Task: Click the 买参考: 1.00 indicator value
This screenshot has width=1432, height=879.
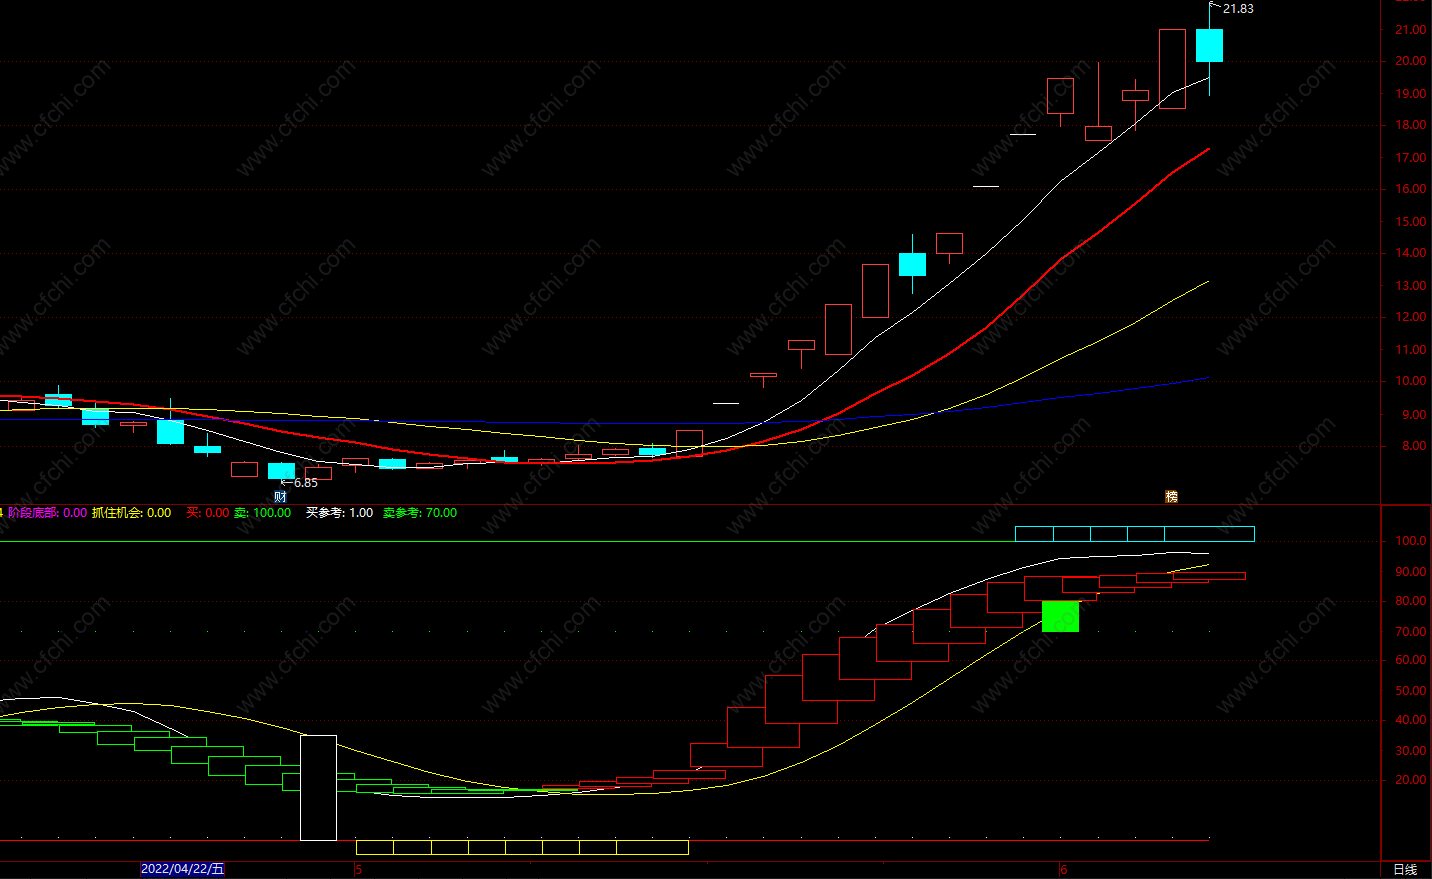Action: [x=339, y=513]
